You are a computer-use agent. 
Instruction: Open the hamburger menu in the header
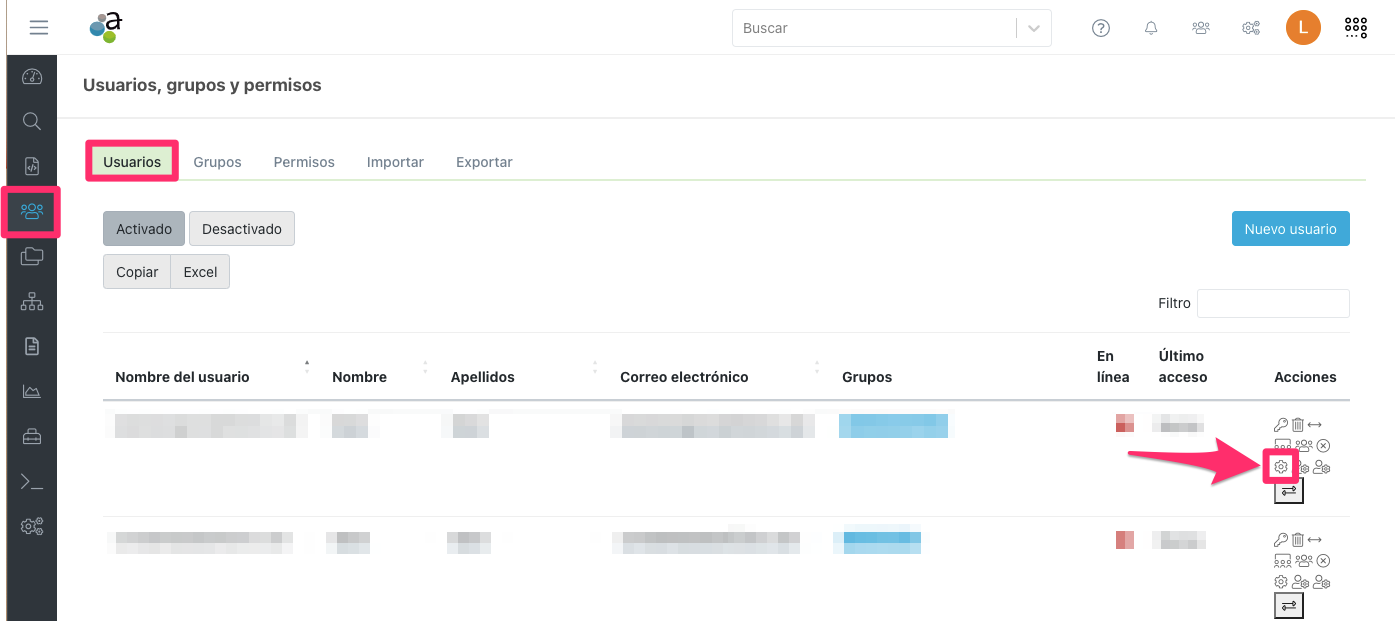pyautogui.click(x=39, y=28)
